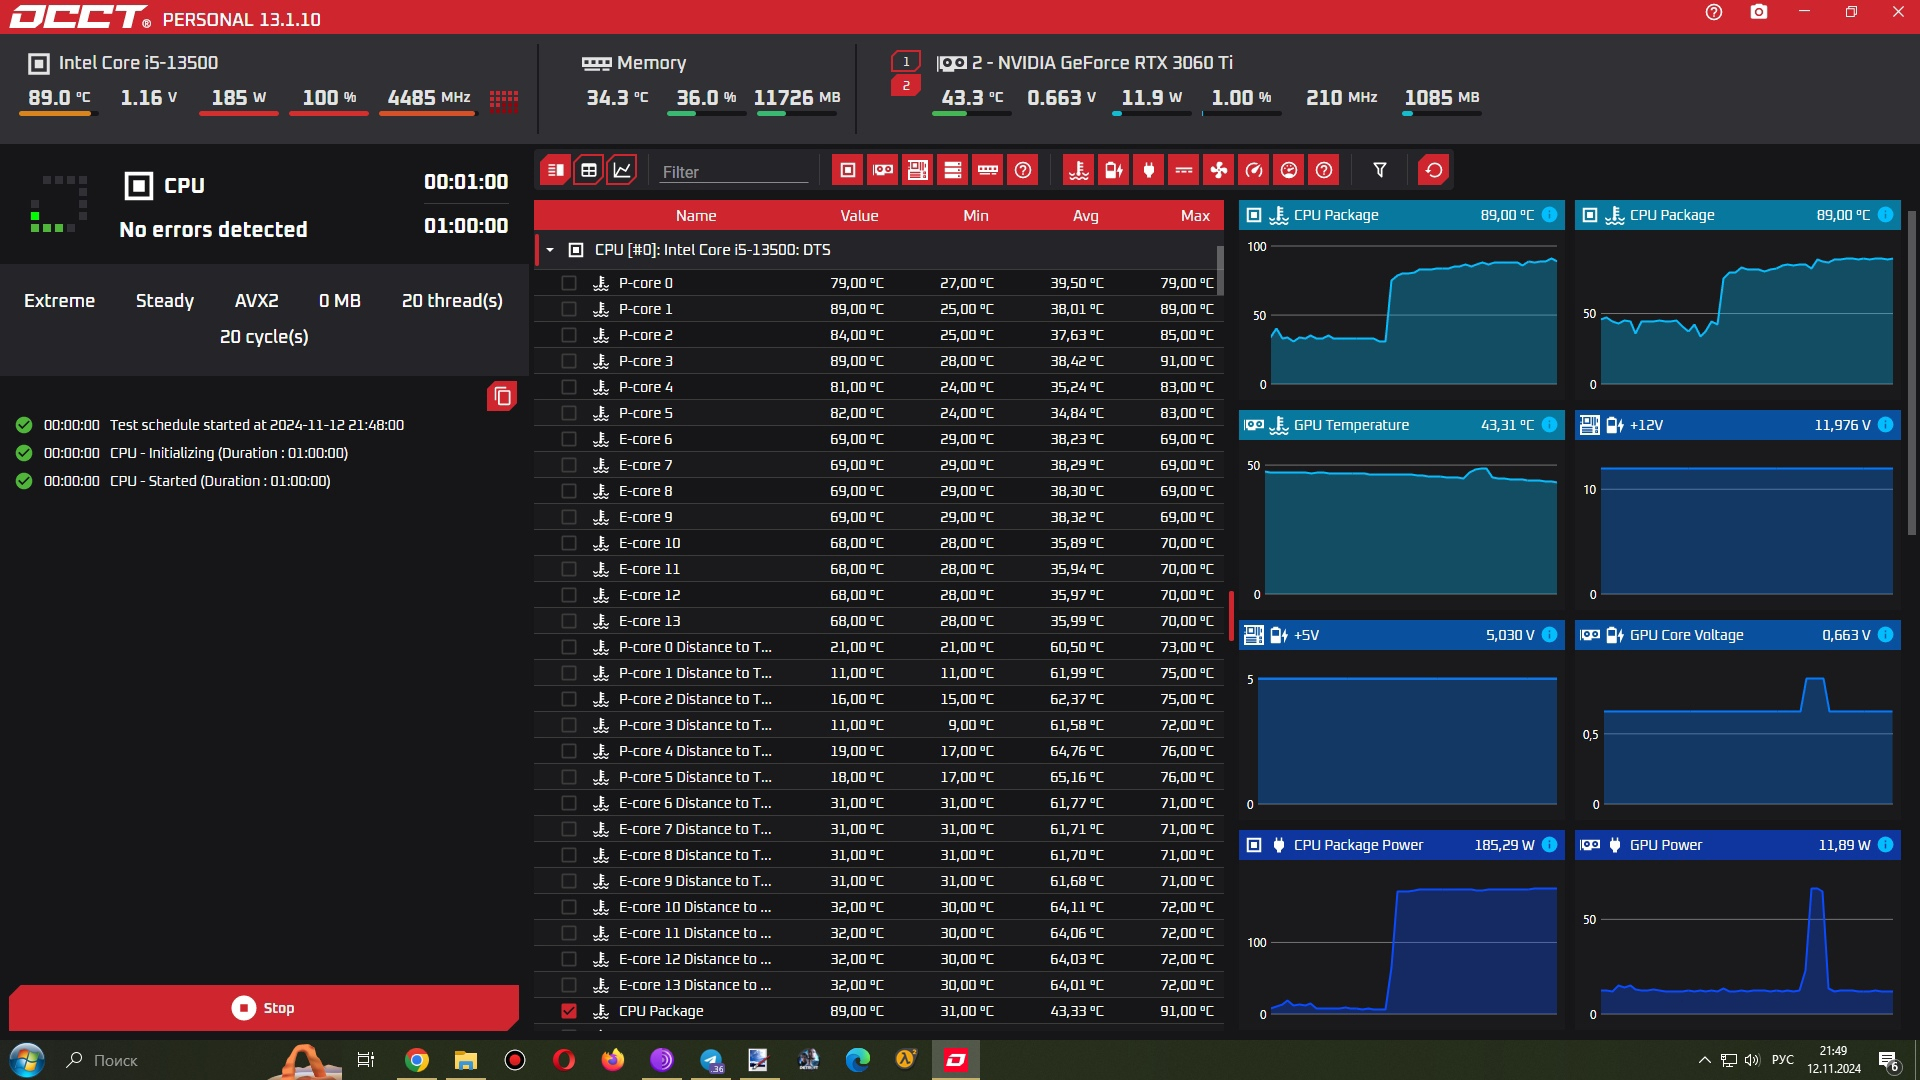Toggle GPU hardware filter icon
The height and width of the screenshot is (1080, 1920).
coord(883,170)
